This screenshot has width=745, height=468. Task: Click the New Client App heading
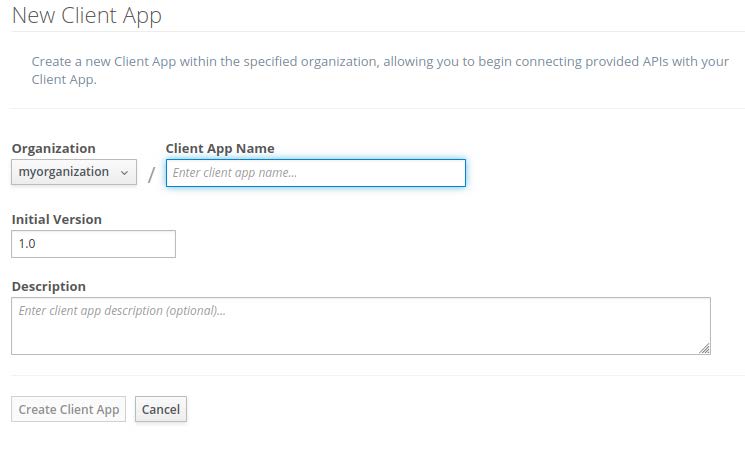[x=86, y=16]
